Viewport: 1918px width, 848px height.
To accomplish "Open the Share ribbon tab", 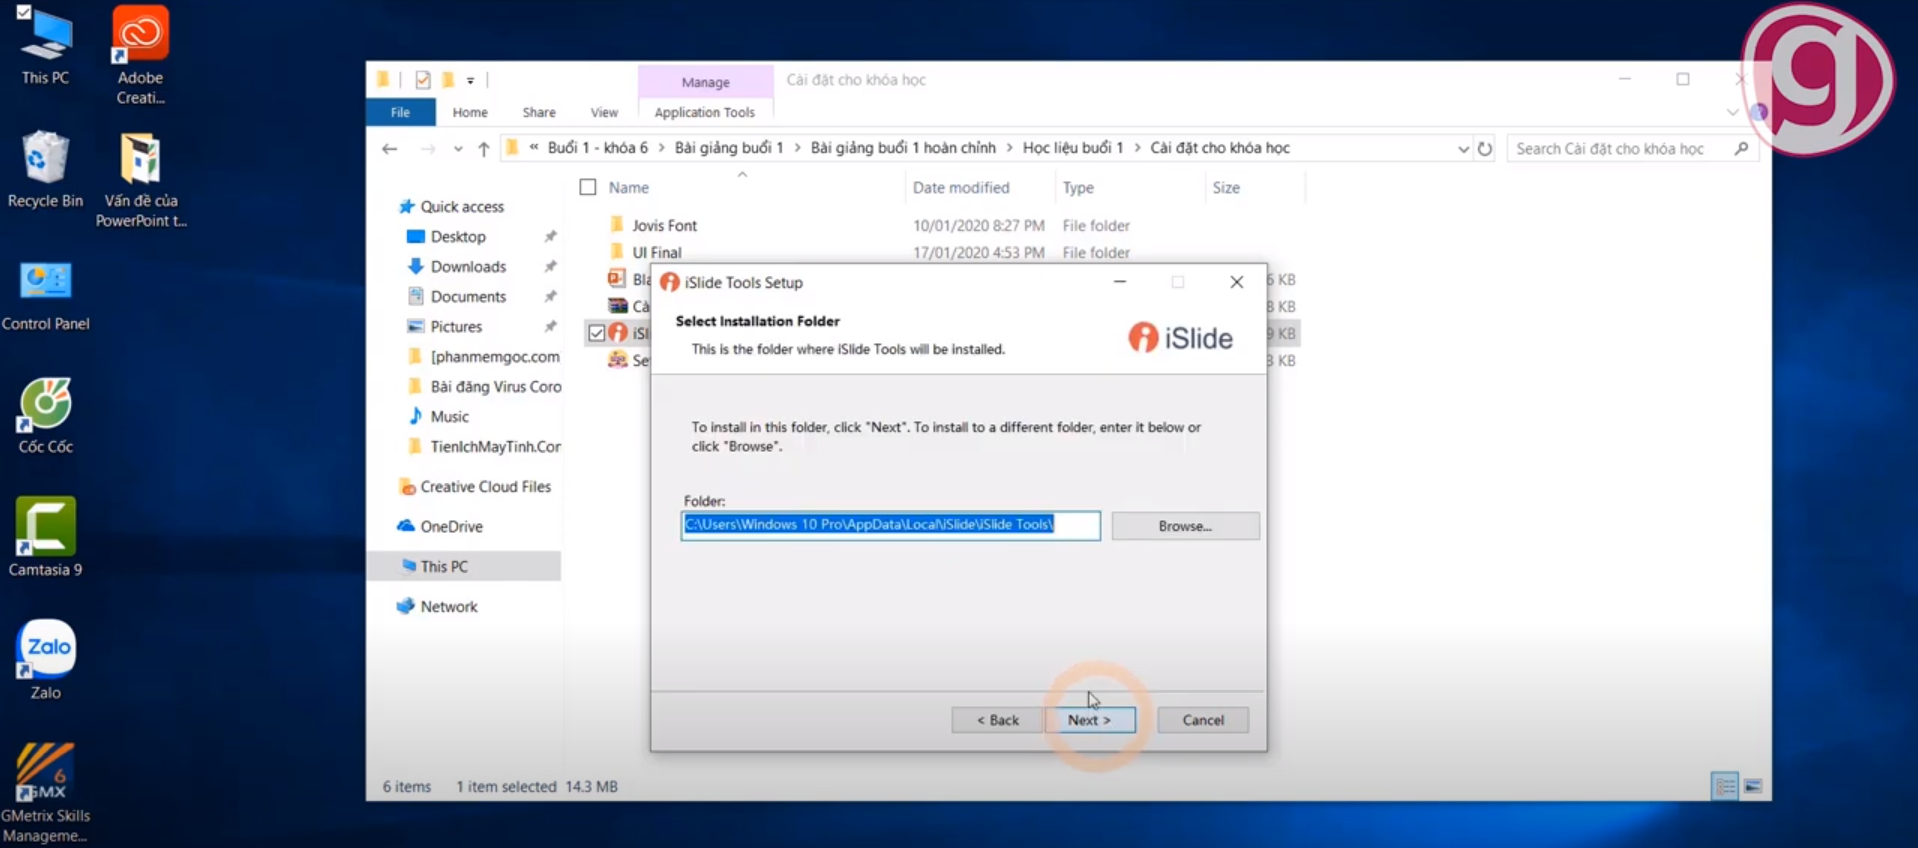I will (x=539, y=112).
